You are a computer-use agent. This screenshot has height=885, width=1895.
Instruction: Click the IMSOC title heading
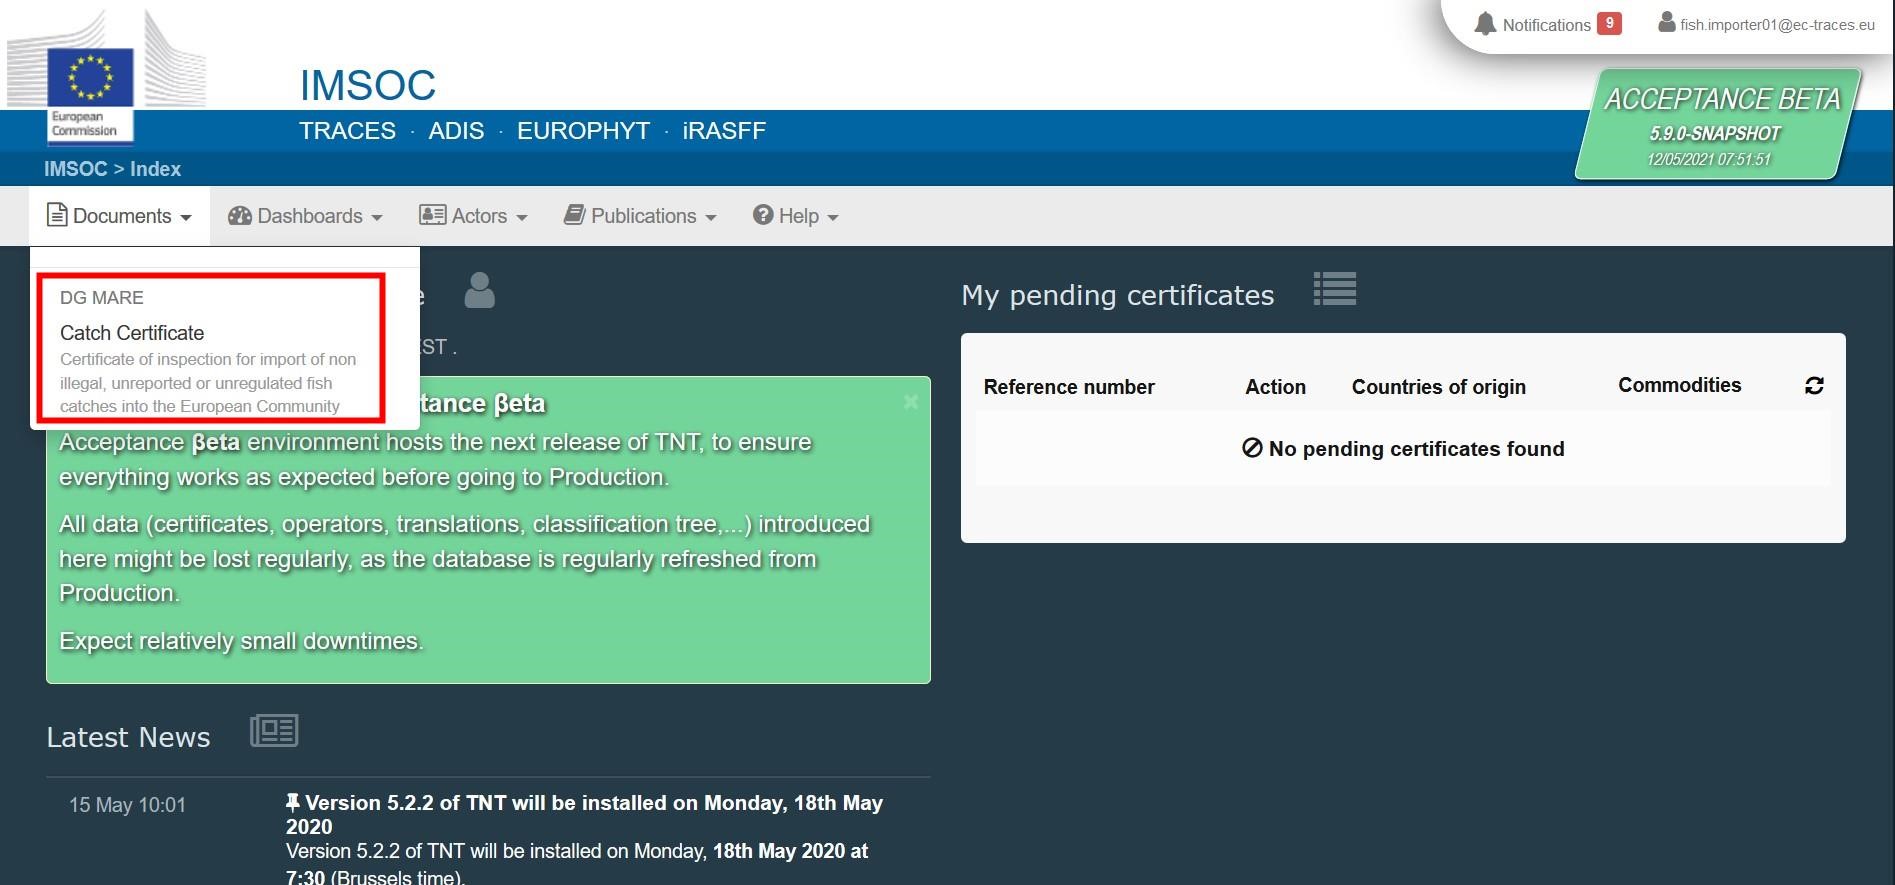coord(368,86)
